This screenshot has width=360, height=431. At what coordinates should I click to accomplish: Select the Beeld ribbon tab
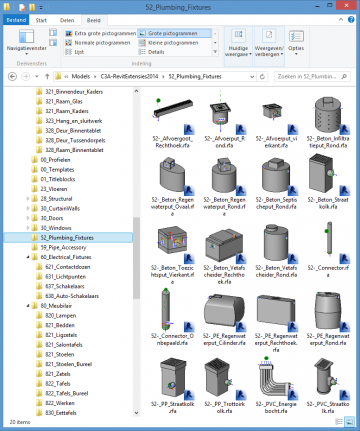click(x=94, y=20)
